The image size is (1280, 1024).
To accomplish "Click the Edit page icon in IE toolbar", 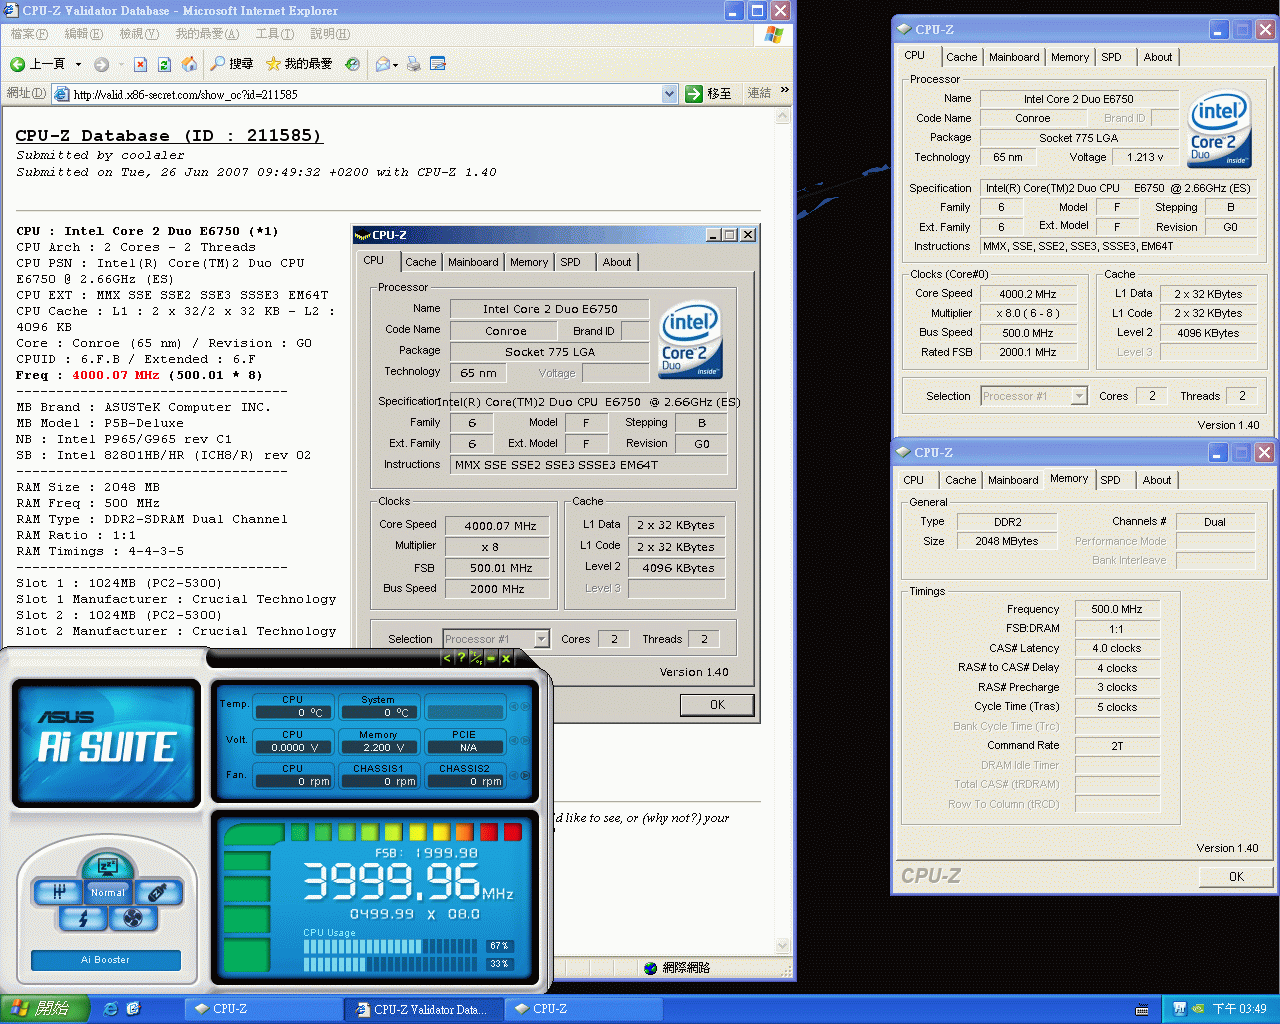I will click(x=438, y=64).
